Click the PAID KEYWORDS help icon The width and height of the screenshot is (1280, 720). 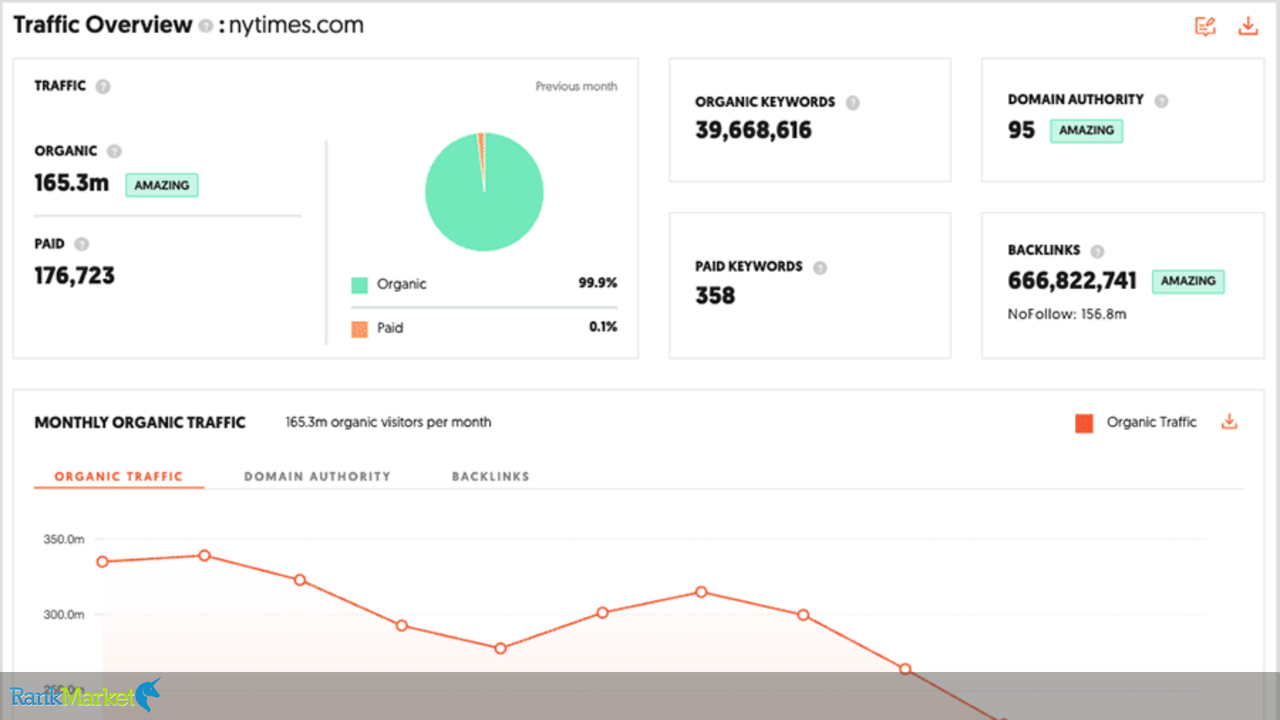pyautogui.click(x=820, y=268)
